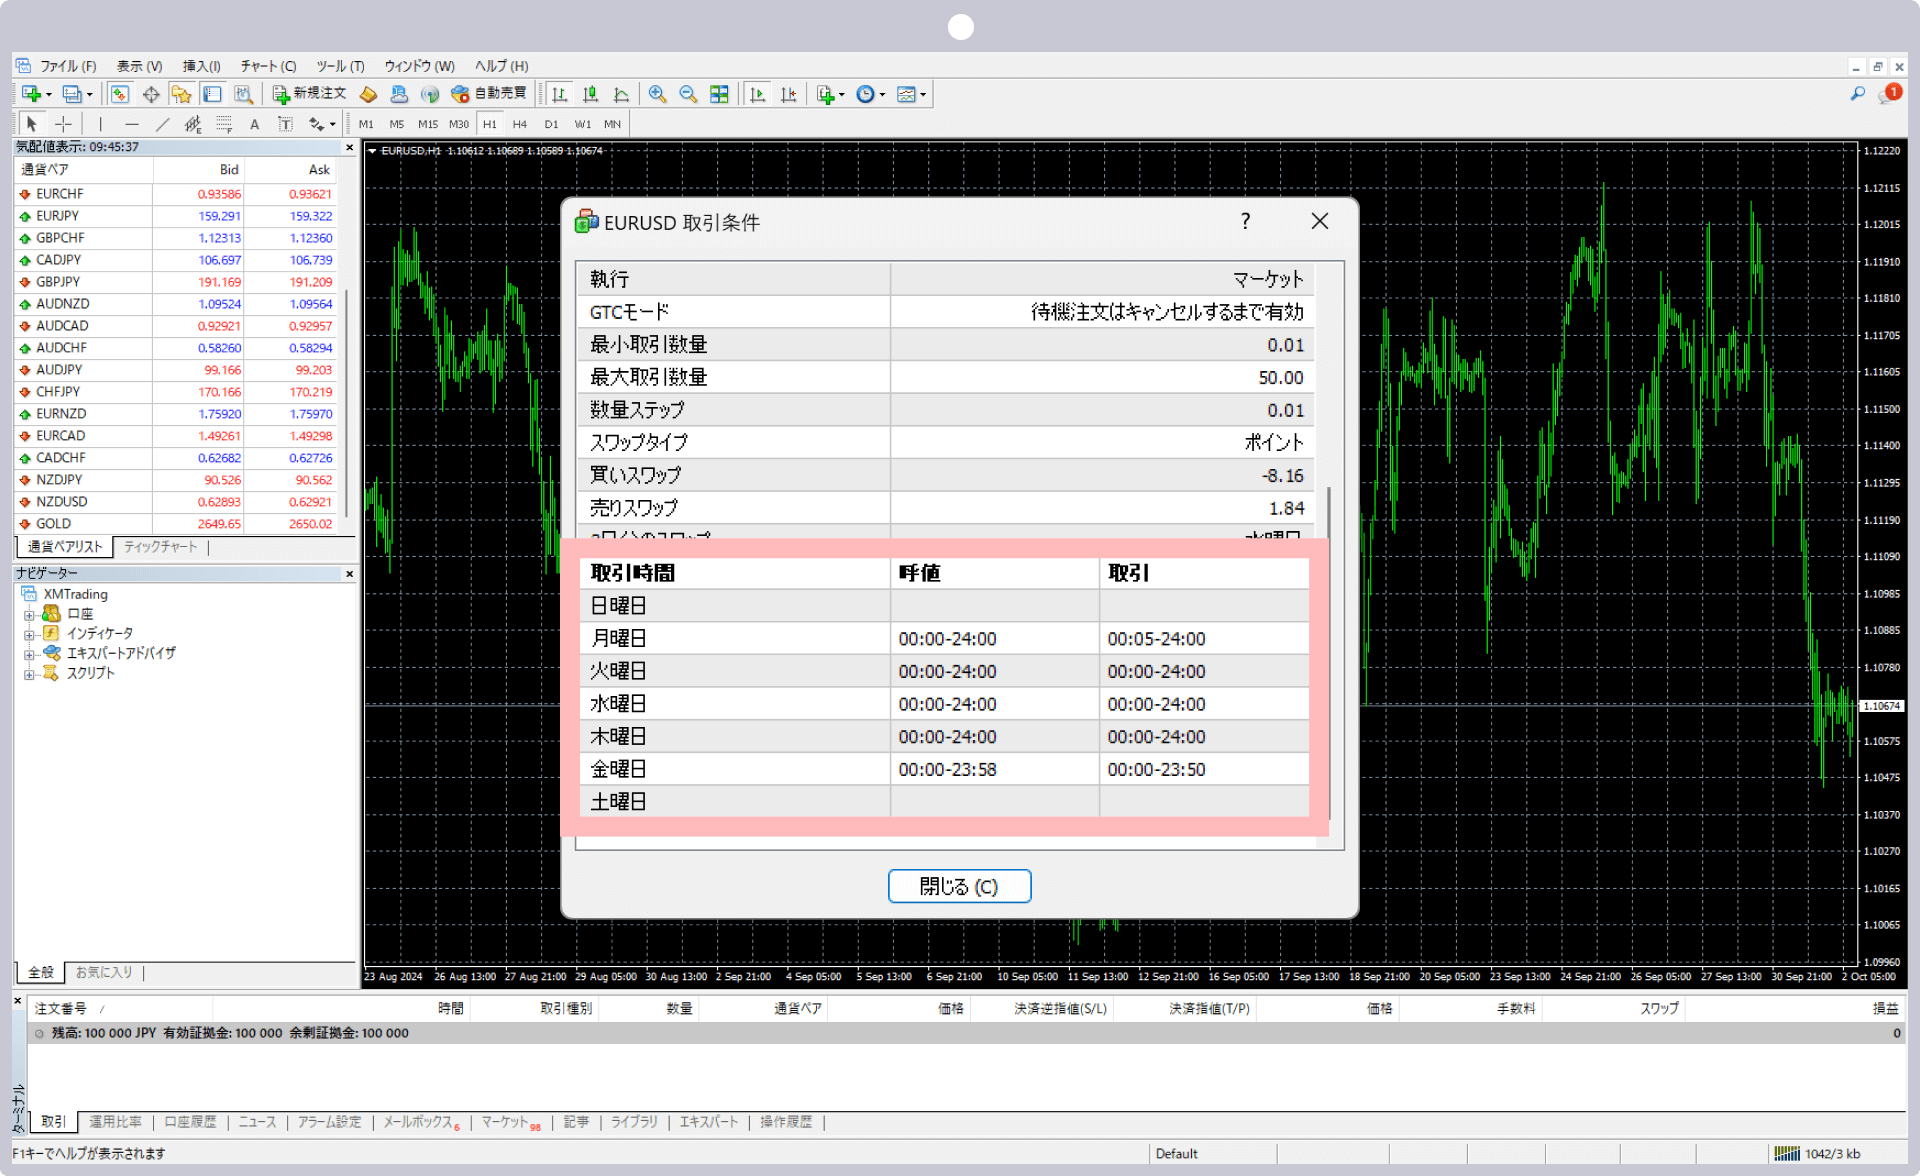Select the vertical line drawing tool
The height and width of the screenshot is (1176, 1920).
click(x=100, y=124)
